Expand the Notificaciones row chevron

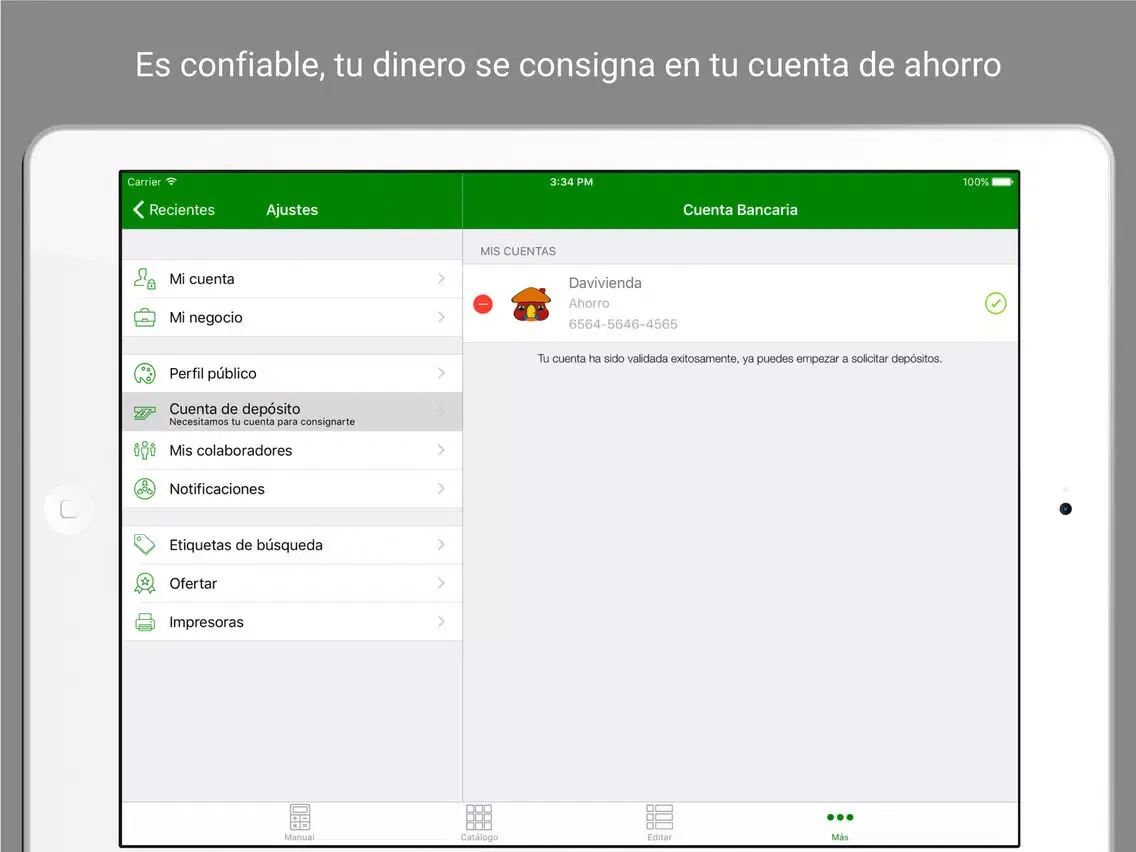[x=441, y=488]
